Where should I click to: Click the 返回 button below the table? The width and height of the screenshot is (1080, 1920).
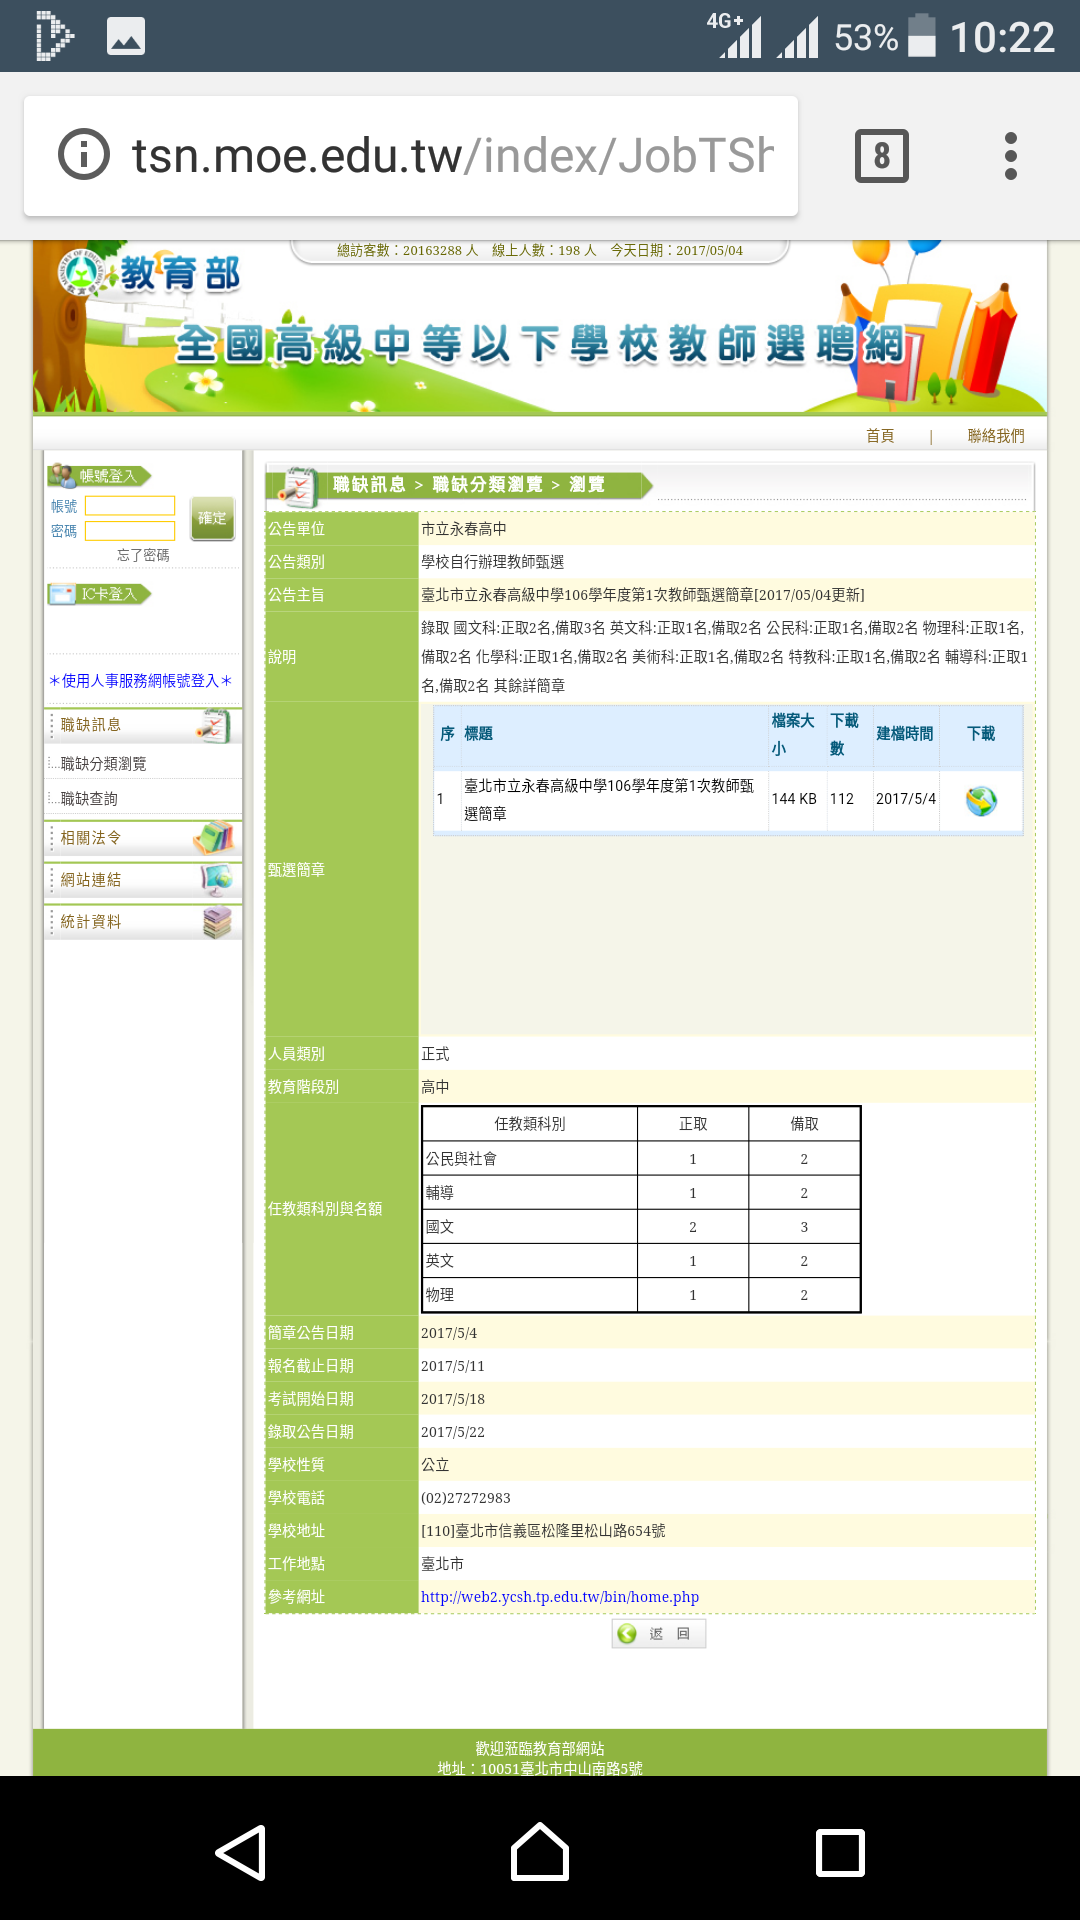pos(659,1633)
